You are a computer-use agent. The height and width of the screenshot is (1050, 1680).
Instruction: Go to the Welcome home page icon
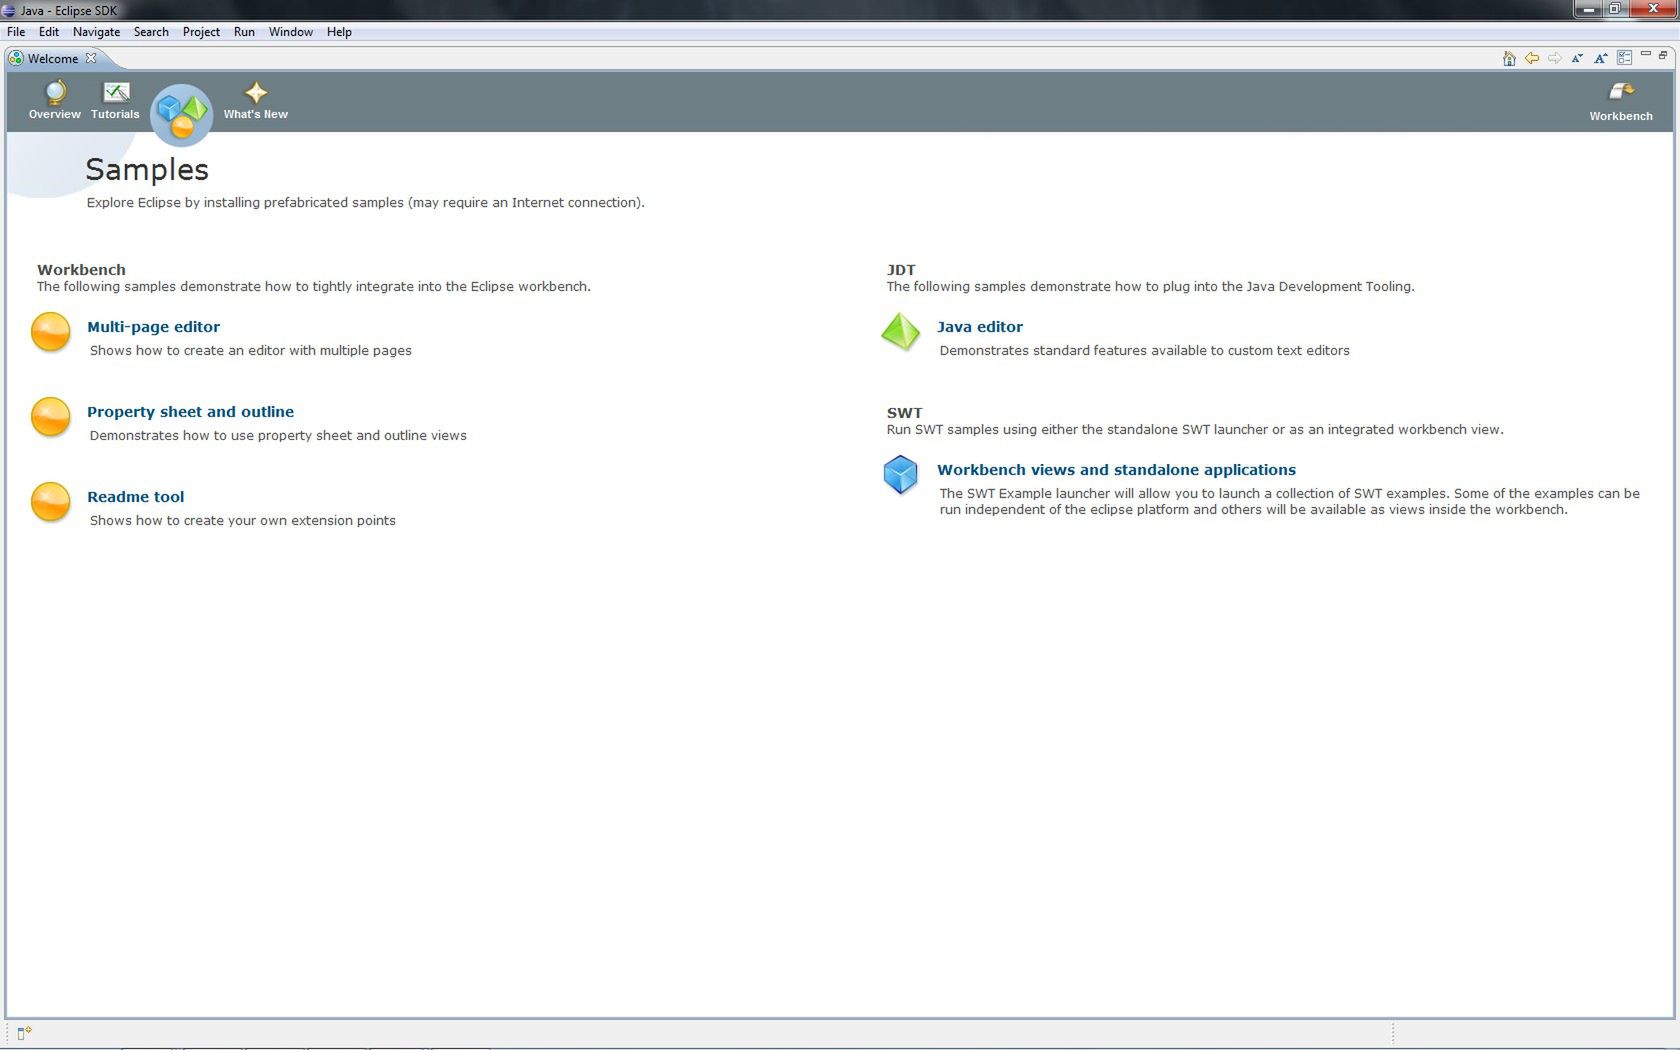(x=1508, y=58)
